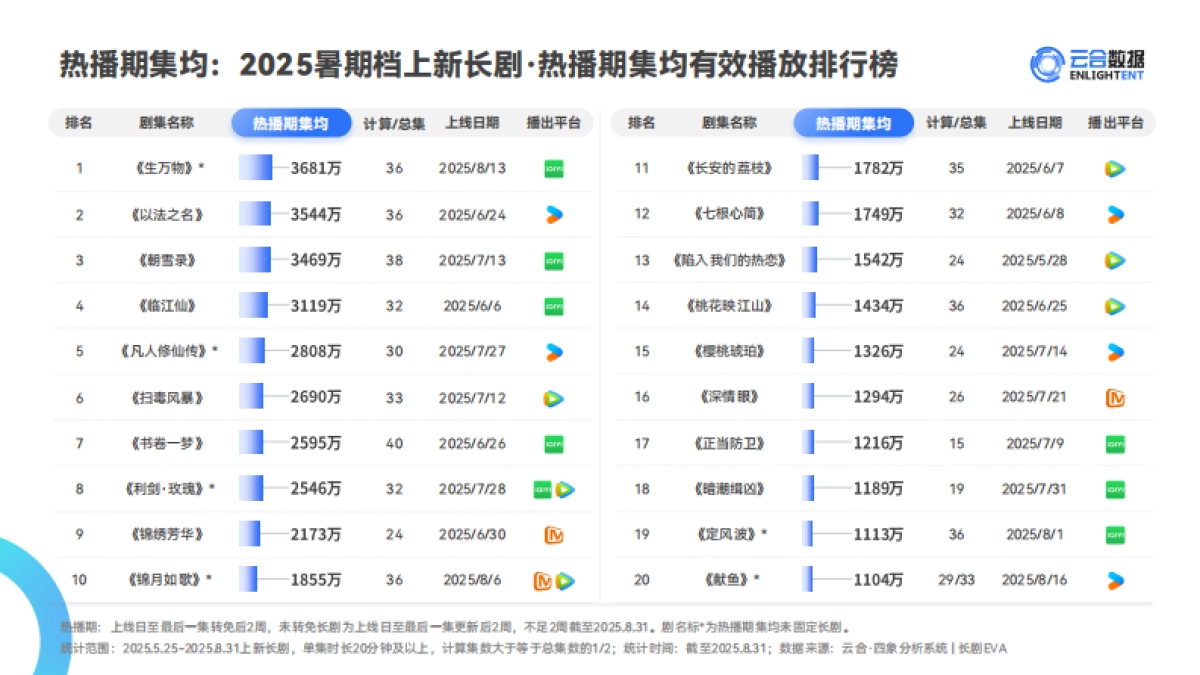Open Tencent Video icon for 《扫毒风暴》
Screen dimensions: 1200x675
(x=553, y=397)
